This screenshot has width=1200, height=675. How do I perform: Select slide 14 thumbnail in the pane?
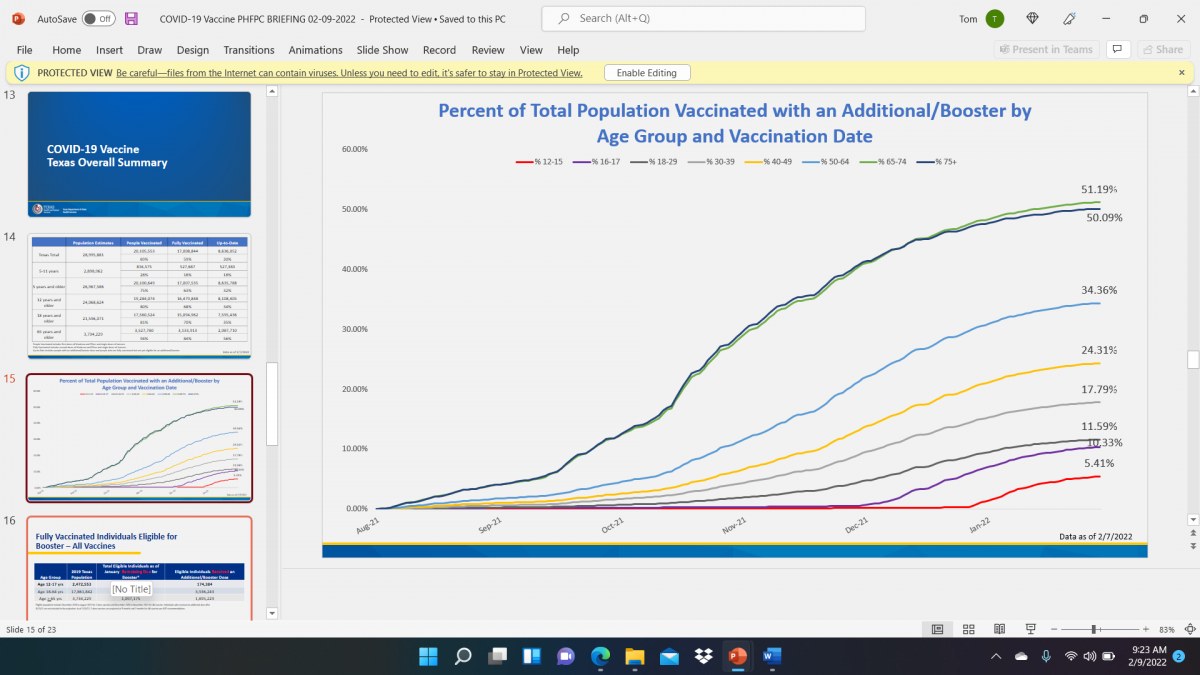click(x=139, y=295)
